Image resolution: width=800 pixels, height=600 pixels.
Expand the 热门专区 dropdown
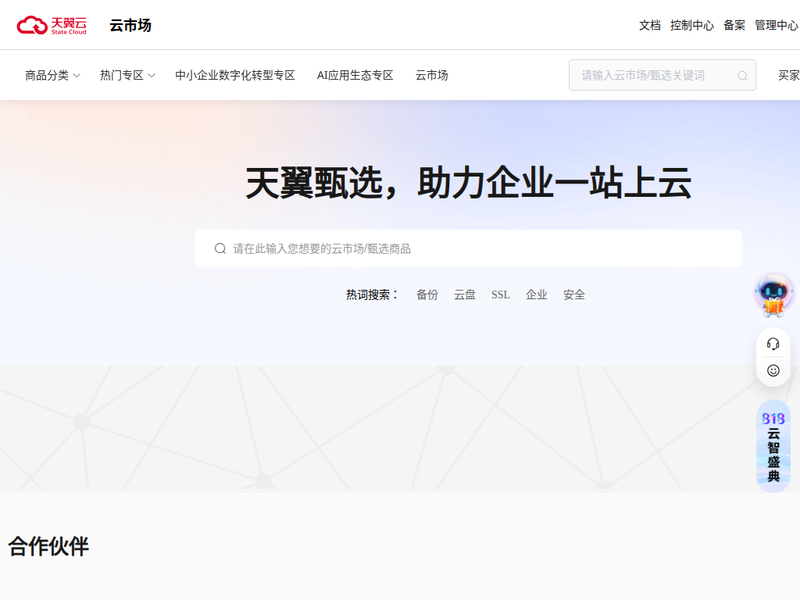[128, 76]
